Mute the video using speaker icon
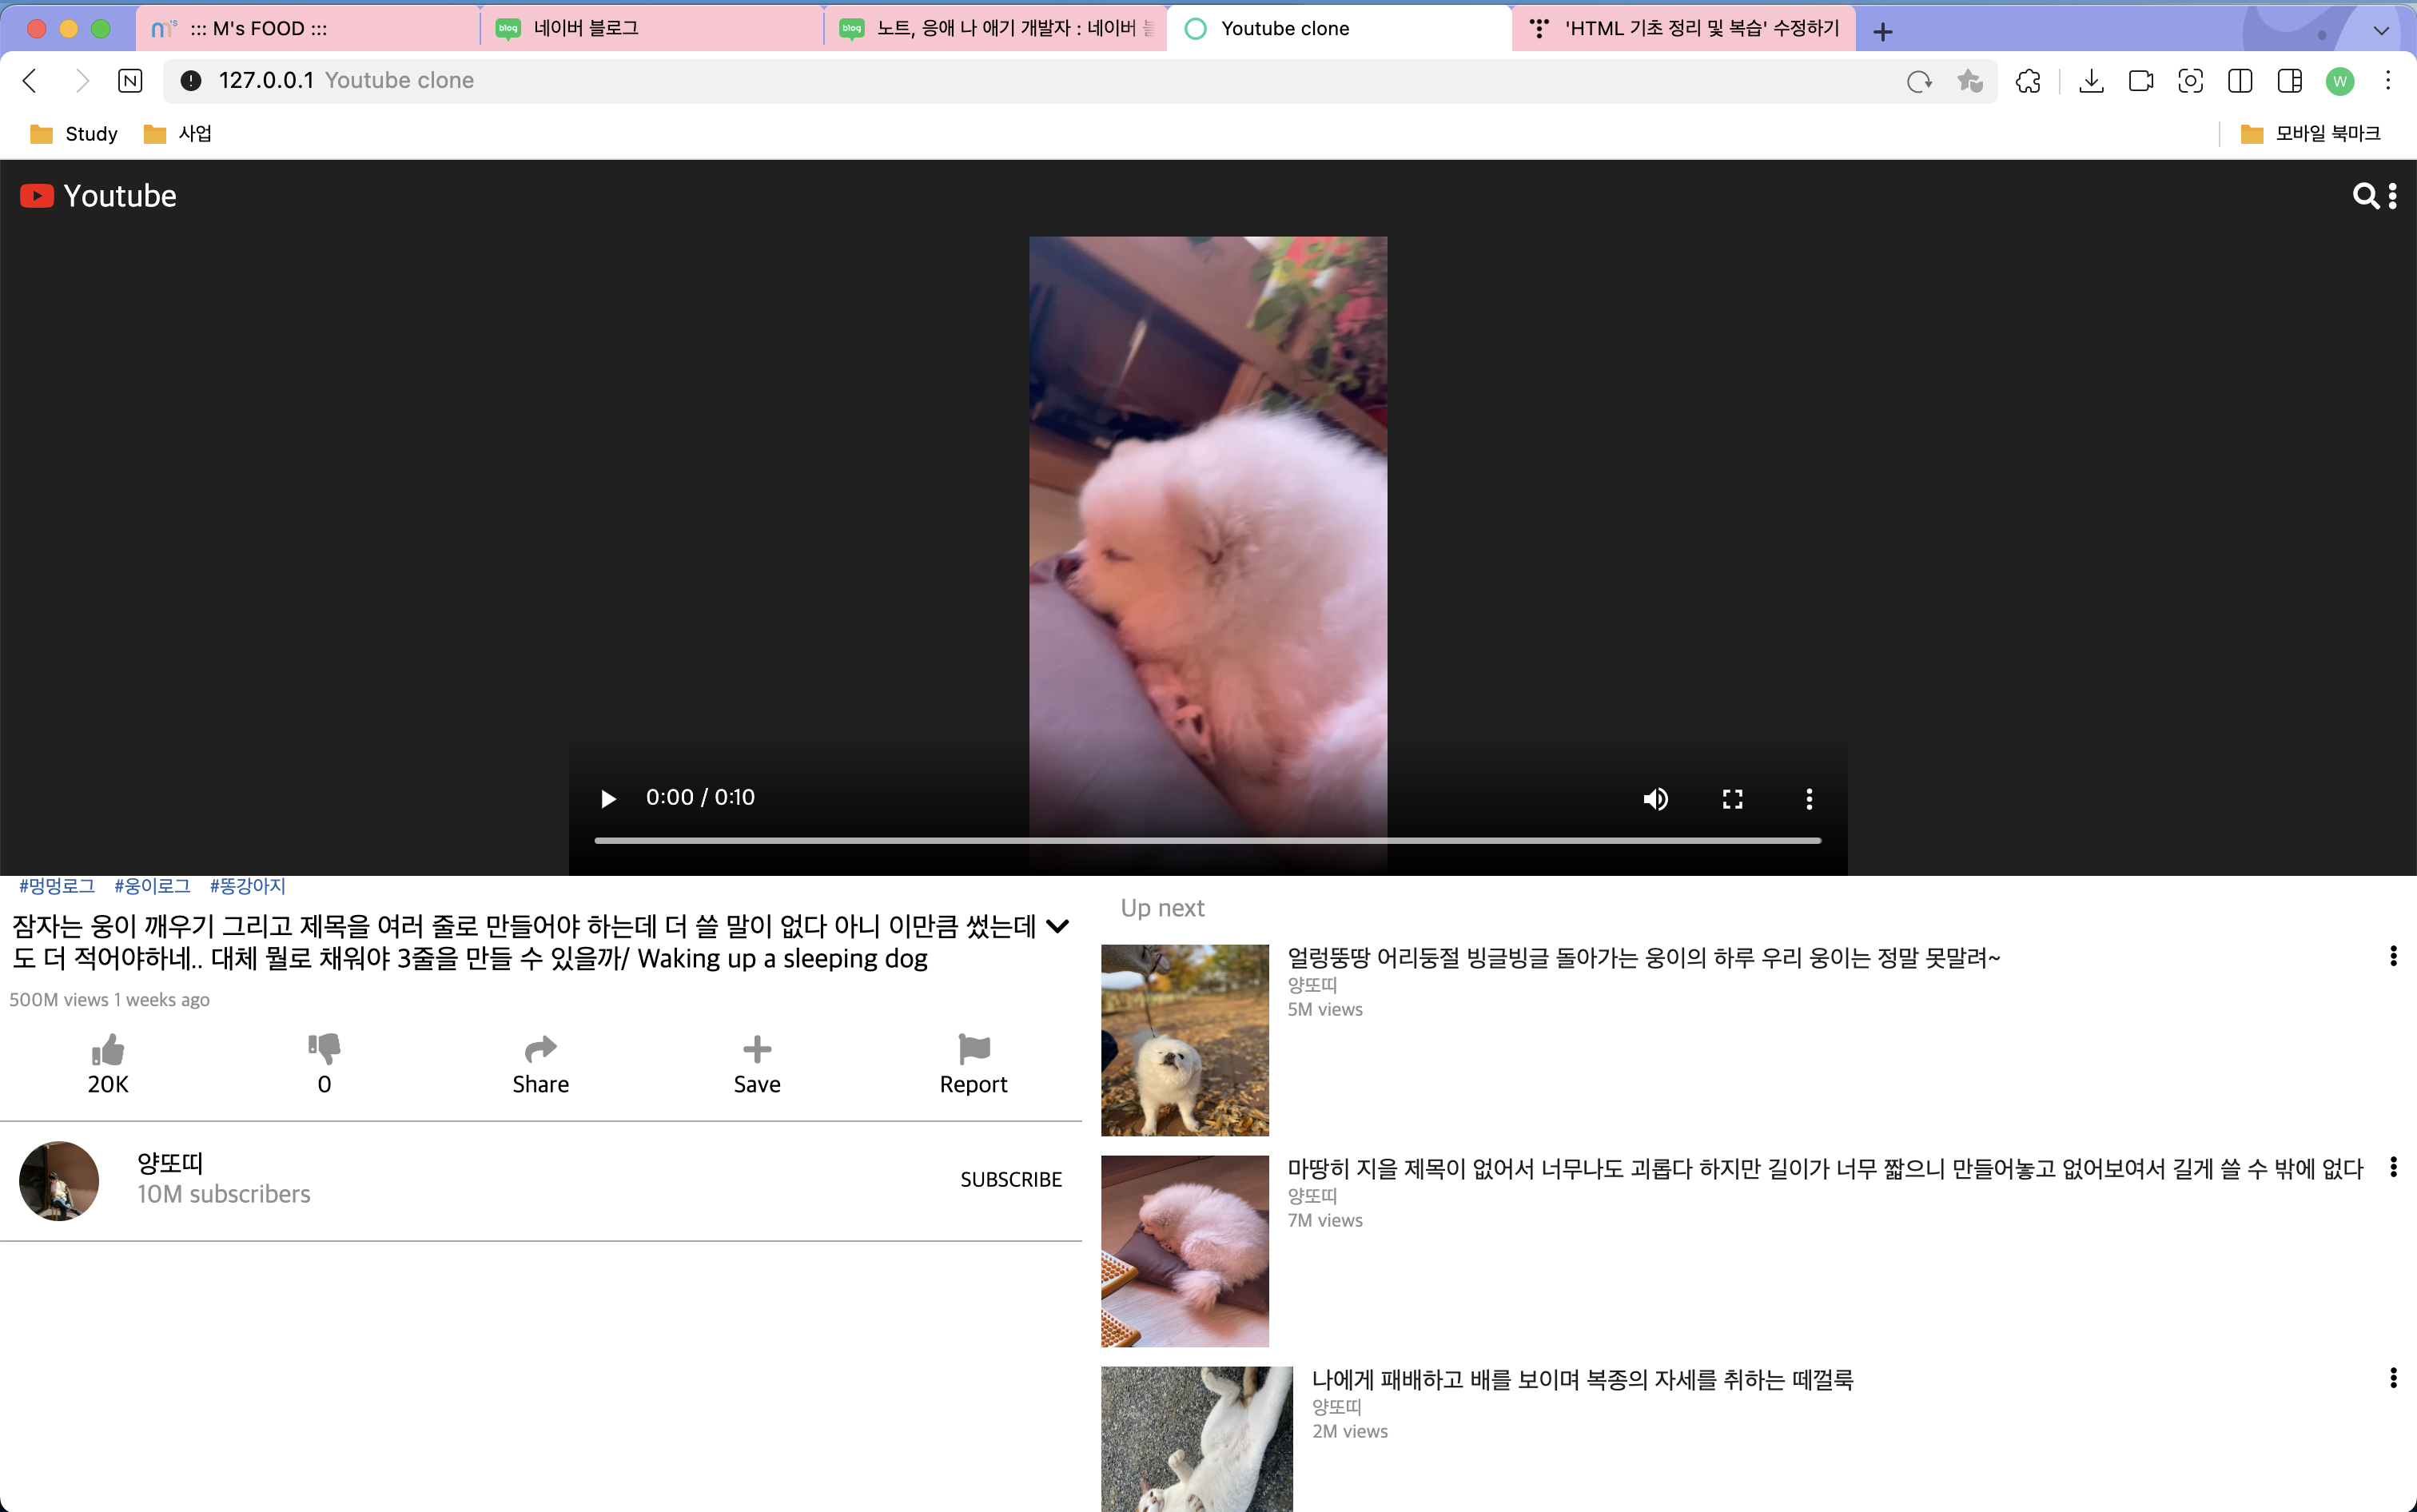The height and width of the screenshot is (1512, 2417). [x=1656, y=798]
